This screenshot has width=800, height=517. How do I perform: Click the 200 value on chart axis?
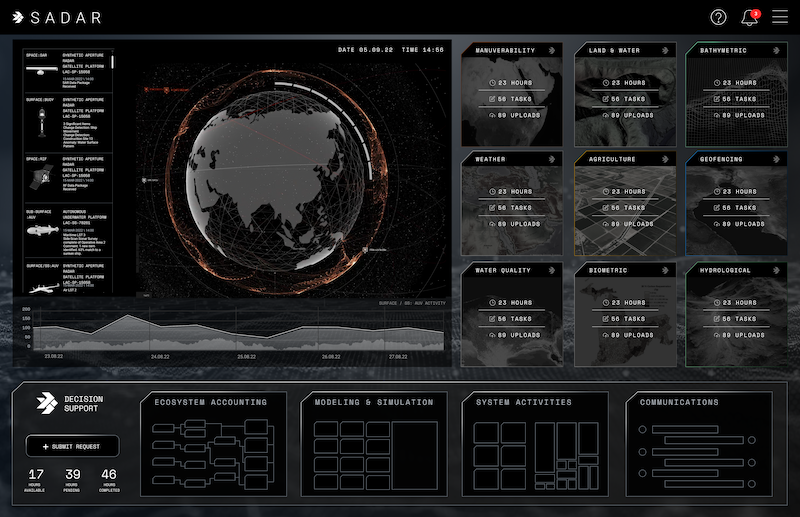click(x=27, y=309)
